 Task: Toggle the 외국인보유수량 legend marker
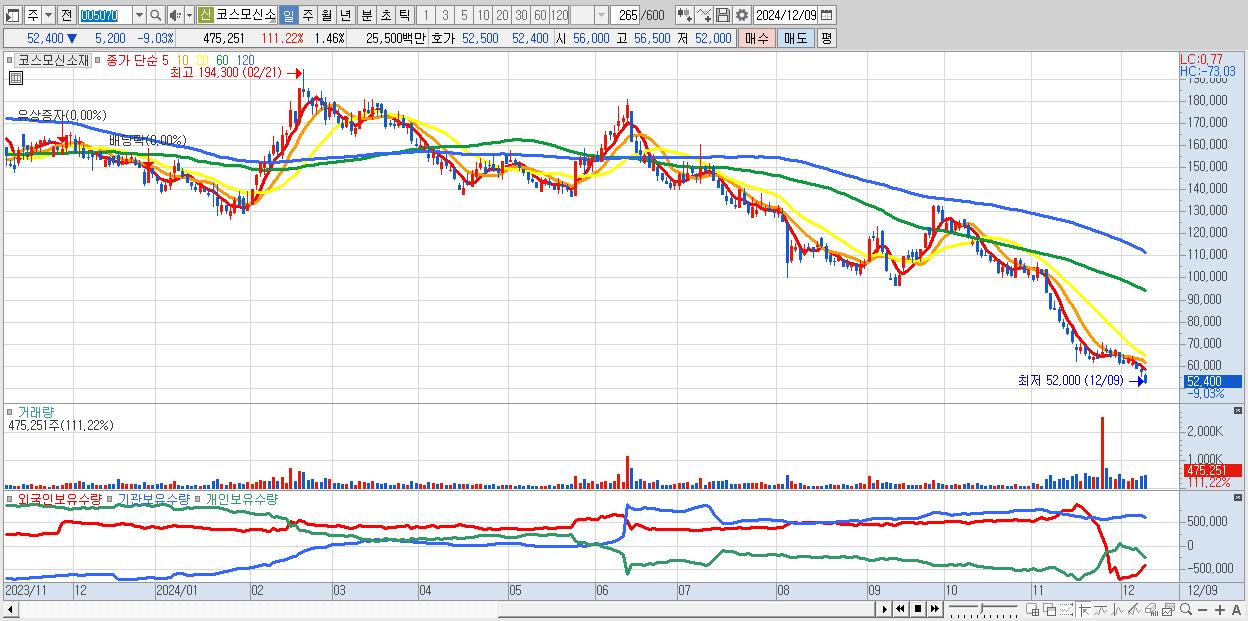point(9,498)
